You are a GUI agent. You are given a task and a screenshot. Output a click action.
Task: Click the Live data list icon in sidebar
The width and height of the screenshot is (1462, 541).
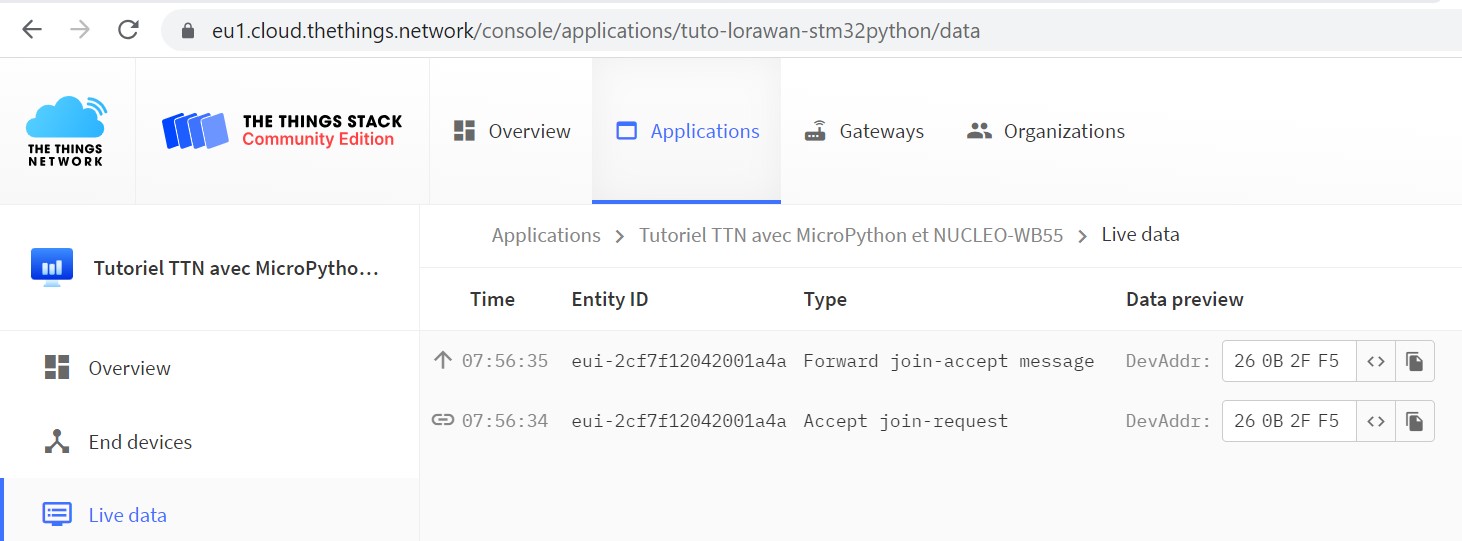click(57, 514)
